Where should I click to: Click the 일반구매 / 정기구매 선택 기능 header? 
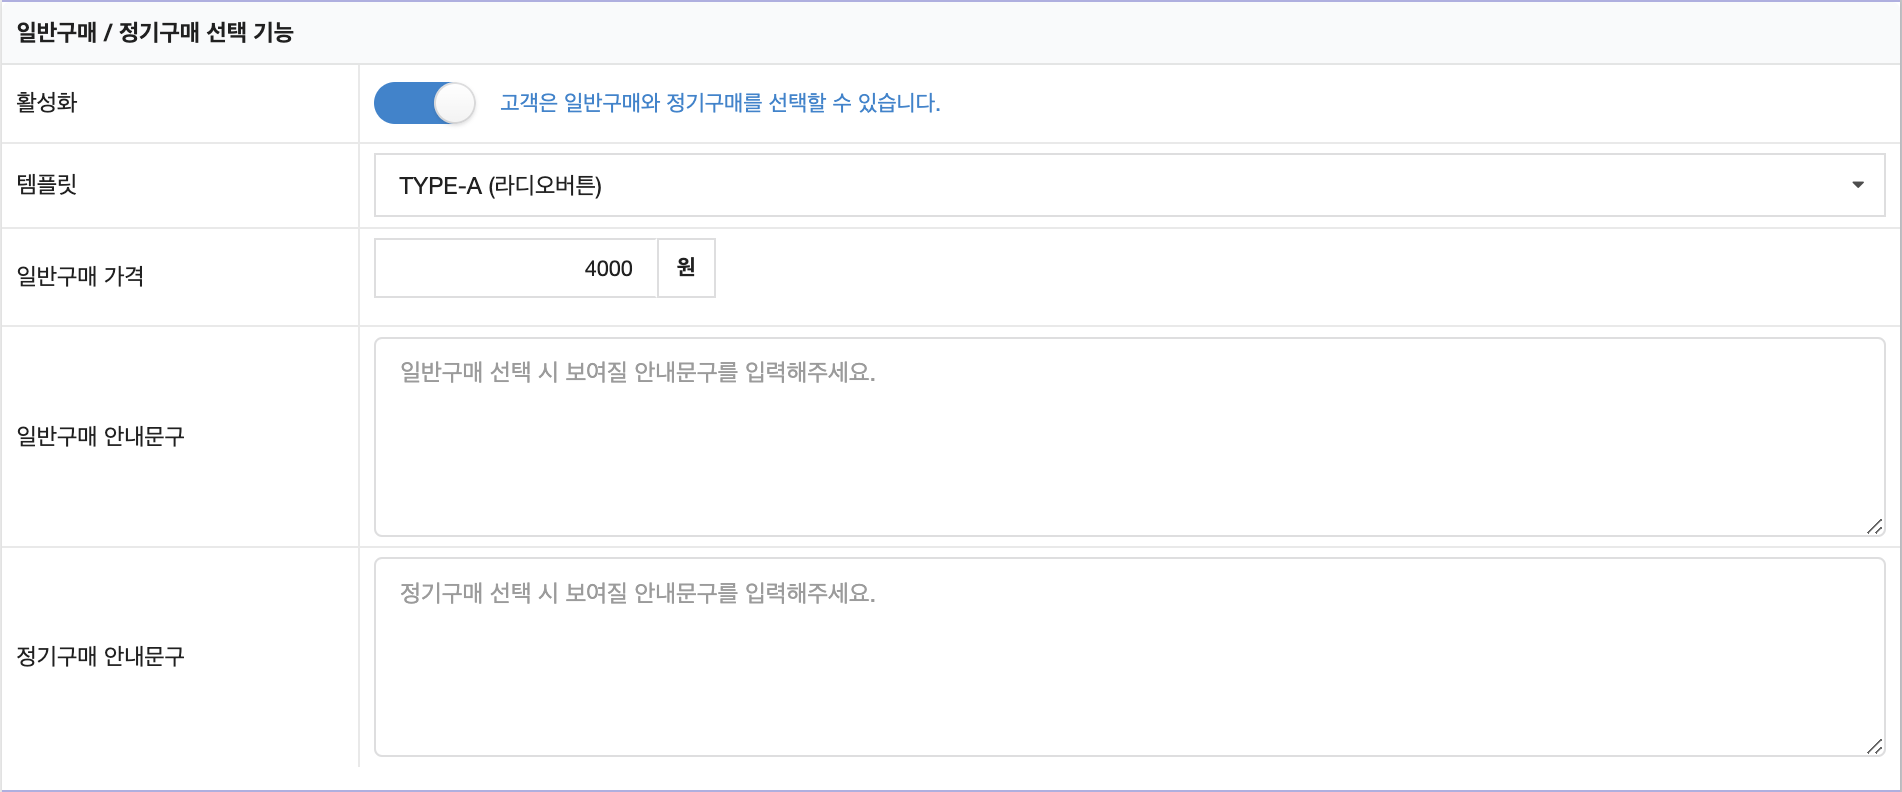click(x=155, y=33)
